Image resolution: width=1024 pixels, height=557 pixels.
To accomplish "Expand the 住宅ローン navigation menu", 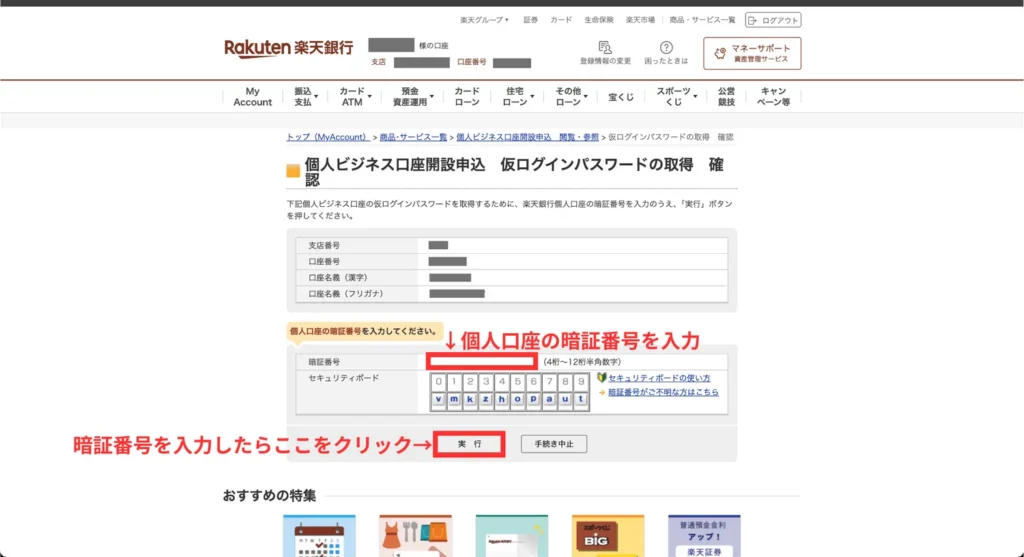I will 517,97.
